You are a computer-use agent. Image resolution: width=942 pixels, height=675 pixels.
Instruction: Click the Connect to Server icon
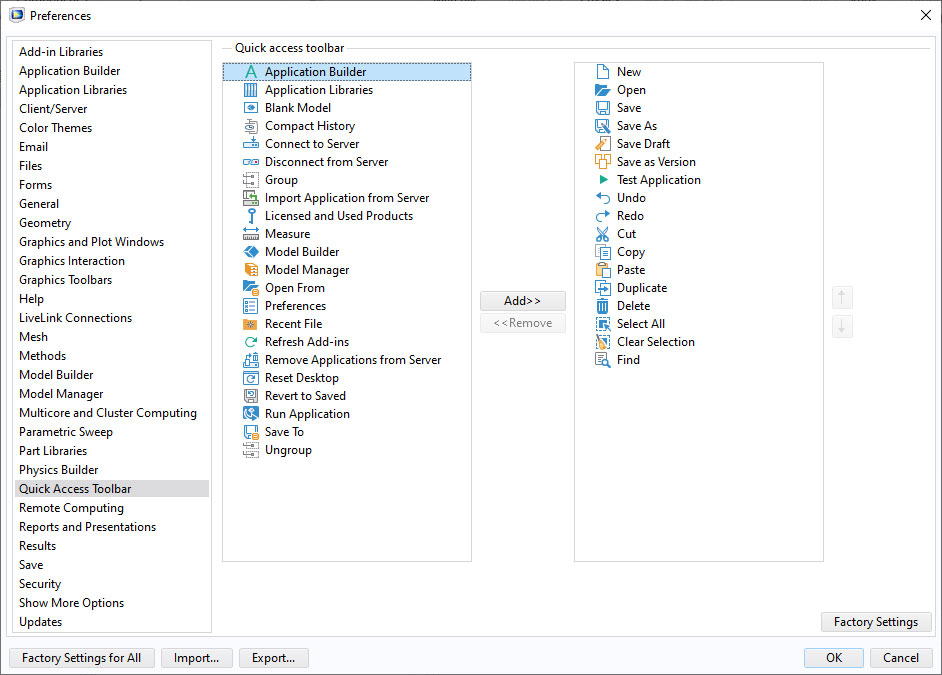pos(250,144)
